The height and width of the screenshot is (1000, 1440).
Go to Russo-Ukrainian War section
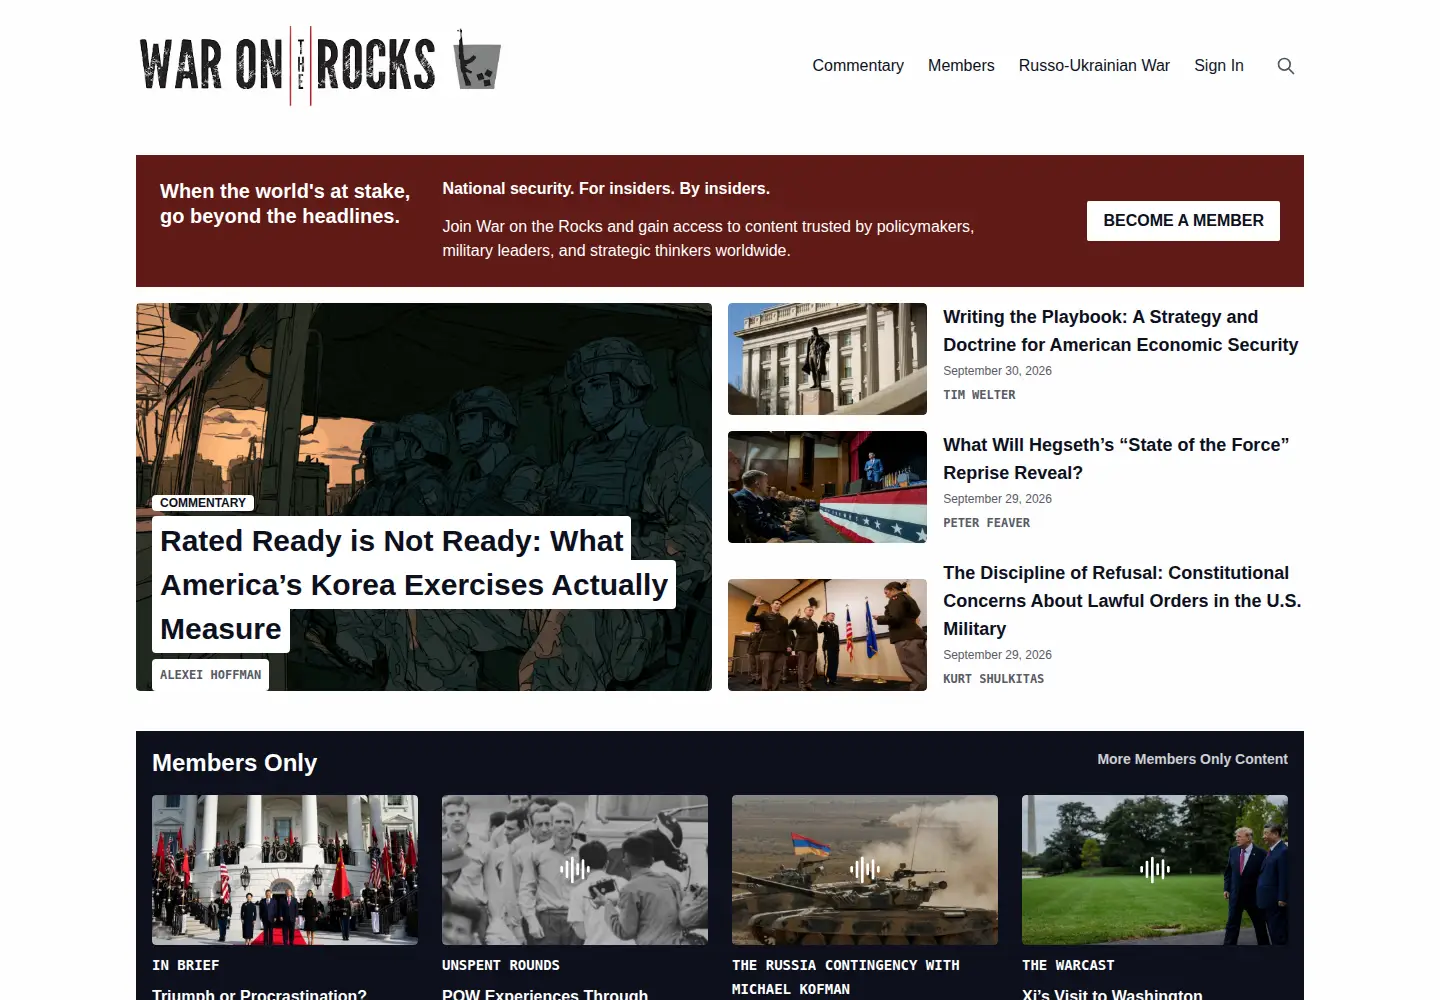tap(1094, 65)
